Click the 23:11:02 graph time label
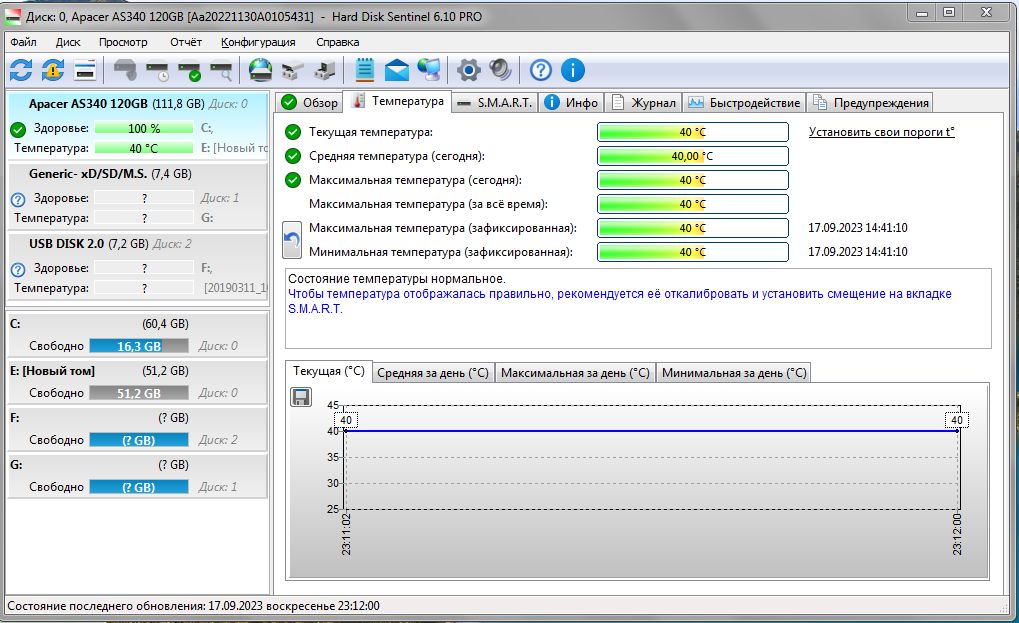The width and height of the screenshot is (1019, 623). (x=346, y=535)
